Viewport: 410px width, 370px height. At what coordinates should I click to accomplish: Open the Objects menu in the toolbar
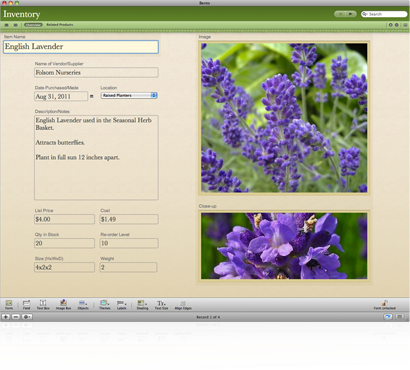click(83, 305)
